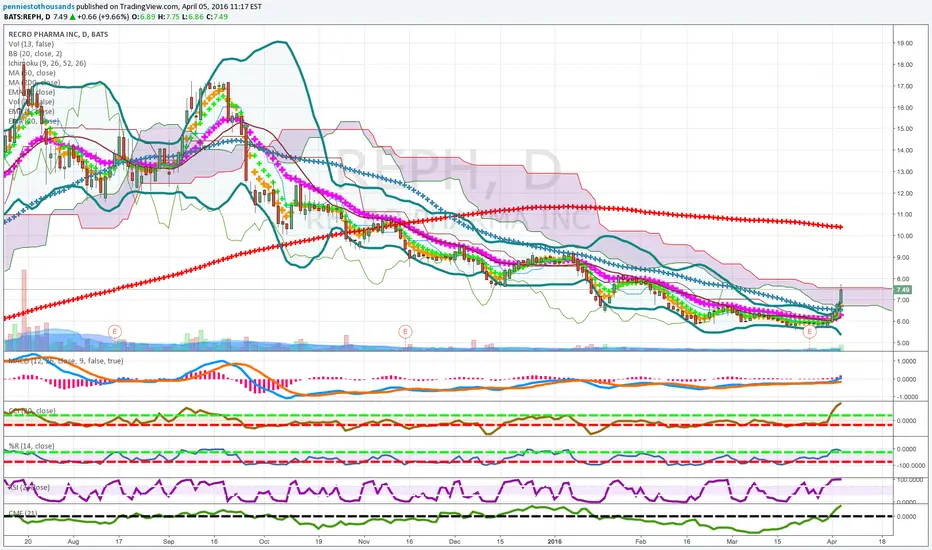Screen dimensions: 932x550
Task: Click the 100.0000 value on RSI axis
Action: point(908,479)
